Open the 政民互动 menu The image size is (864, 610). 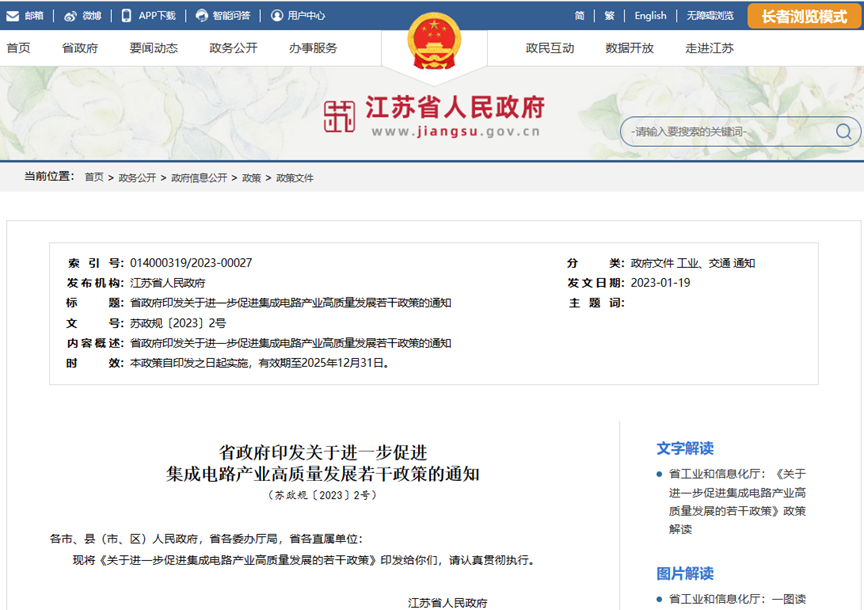[550, 48]
